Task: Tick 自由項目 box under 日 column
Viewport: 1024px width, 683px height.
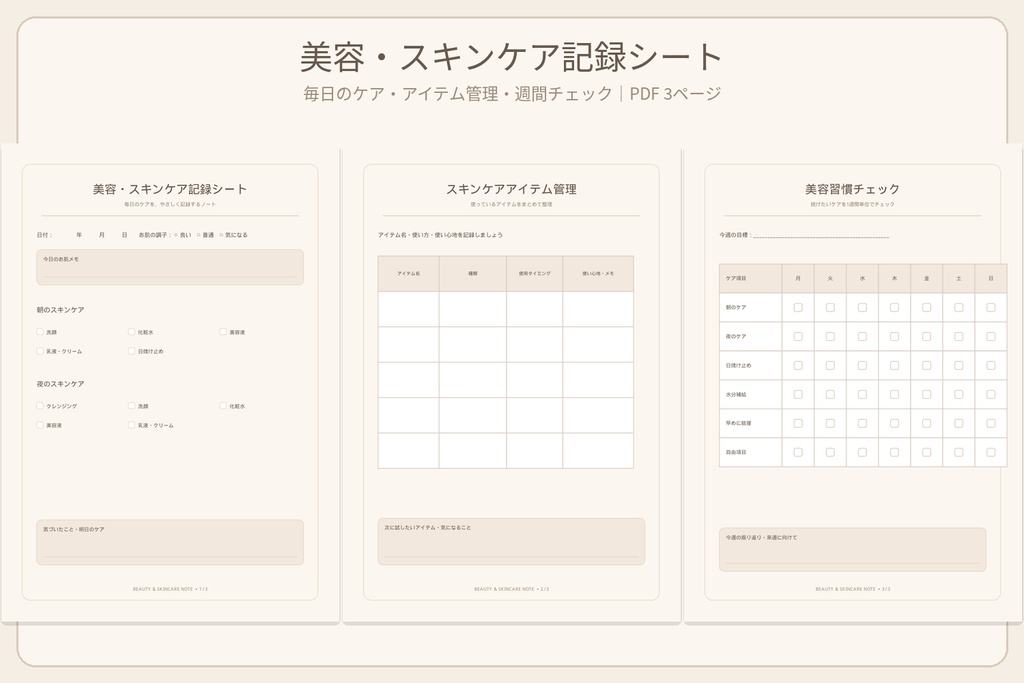Action: click(x=991, y=452)
